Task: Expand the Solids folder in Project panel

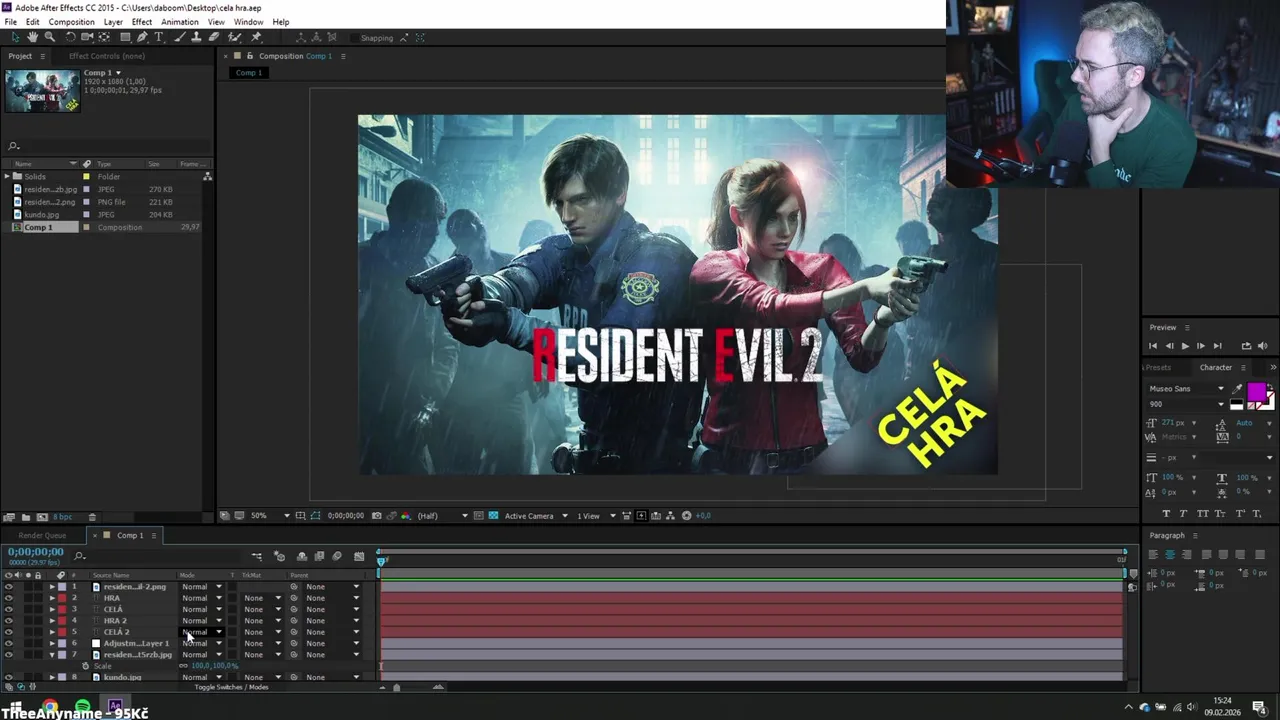Action: pyautogui.click(x=7, y=176)
